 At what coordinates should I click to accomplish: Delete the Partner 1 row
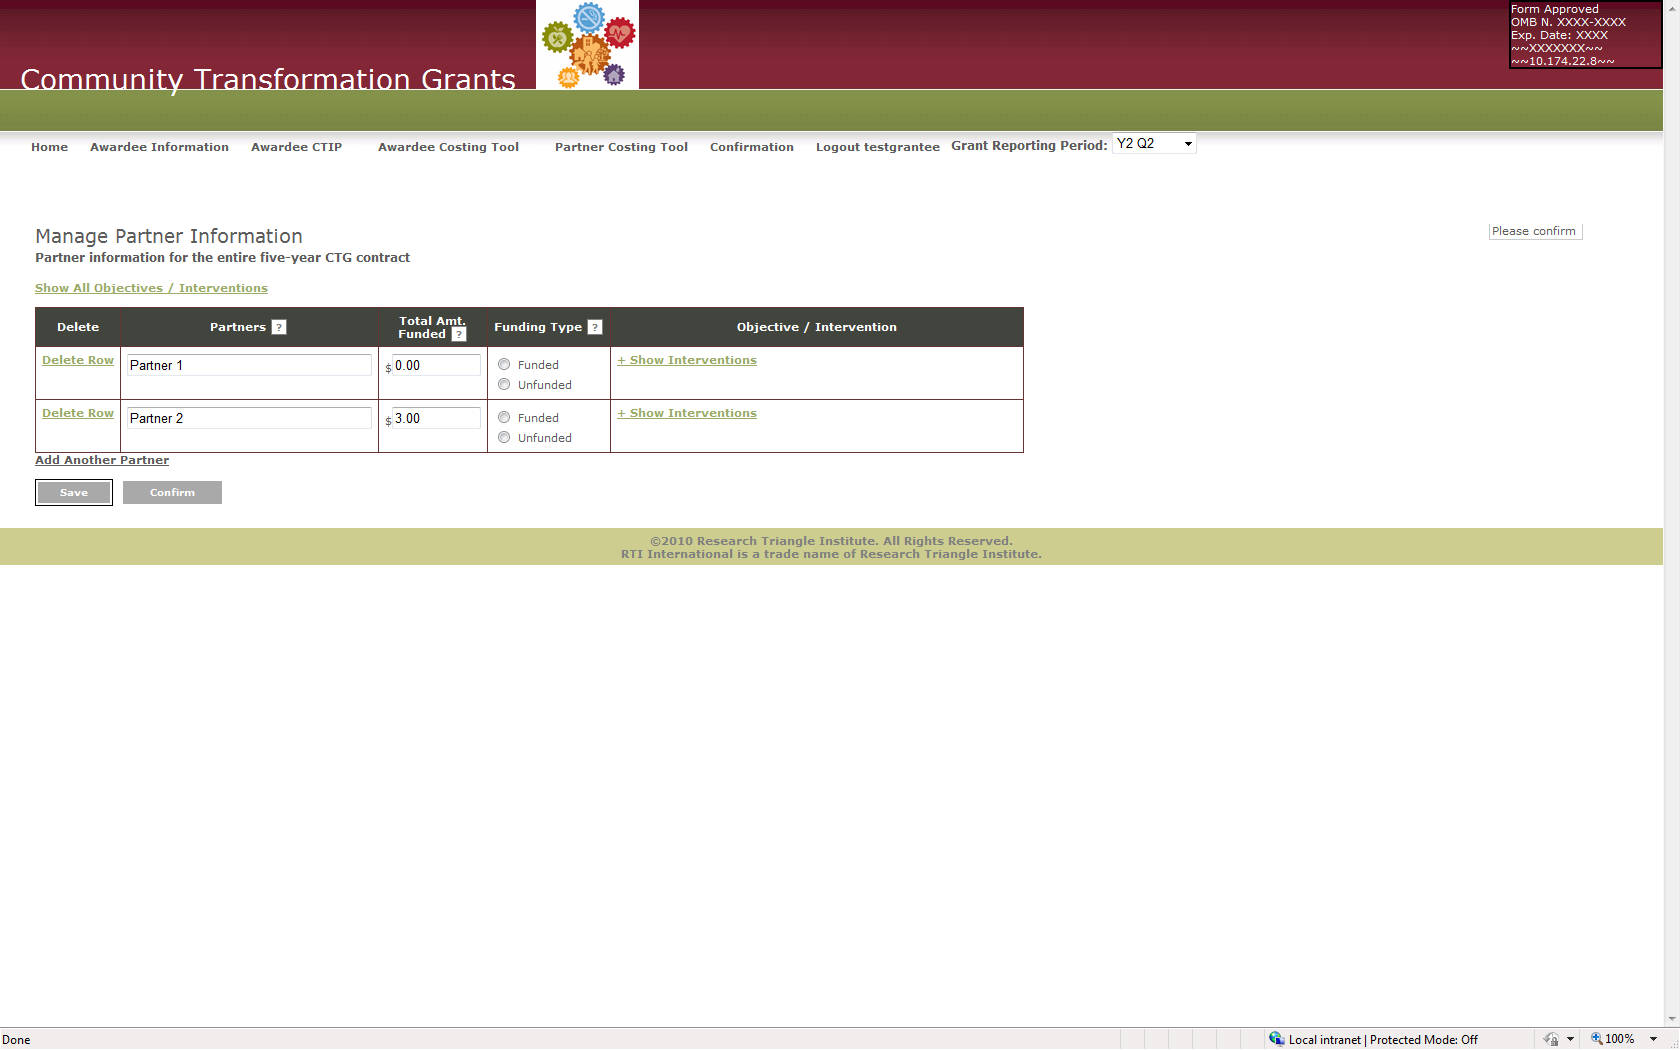[x=78, y=360]
